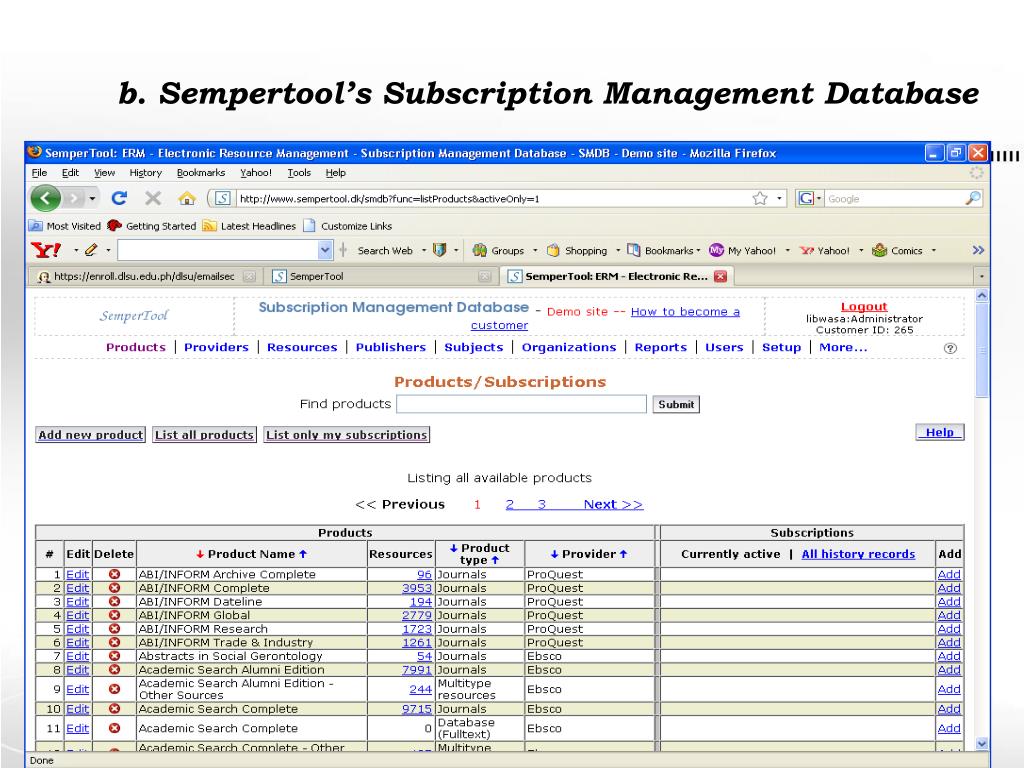1024x768 pixels.
Task: Open back/forward history dropdown arrow
Action: click(93, 198)
